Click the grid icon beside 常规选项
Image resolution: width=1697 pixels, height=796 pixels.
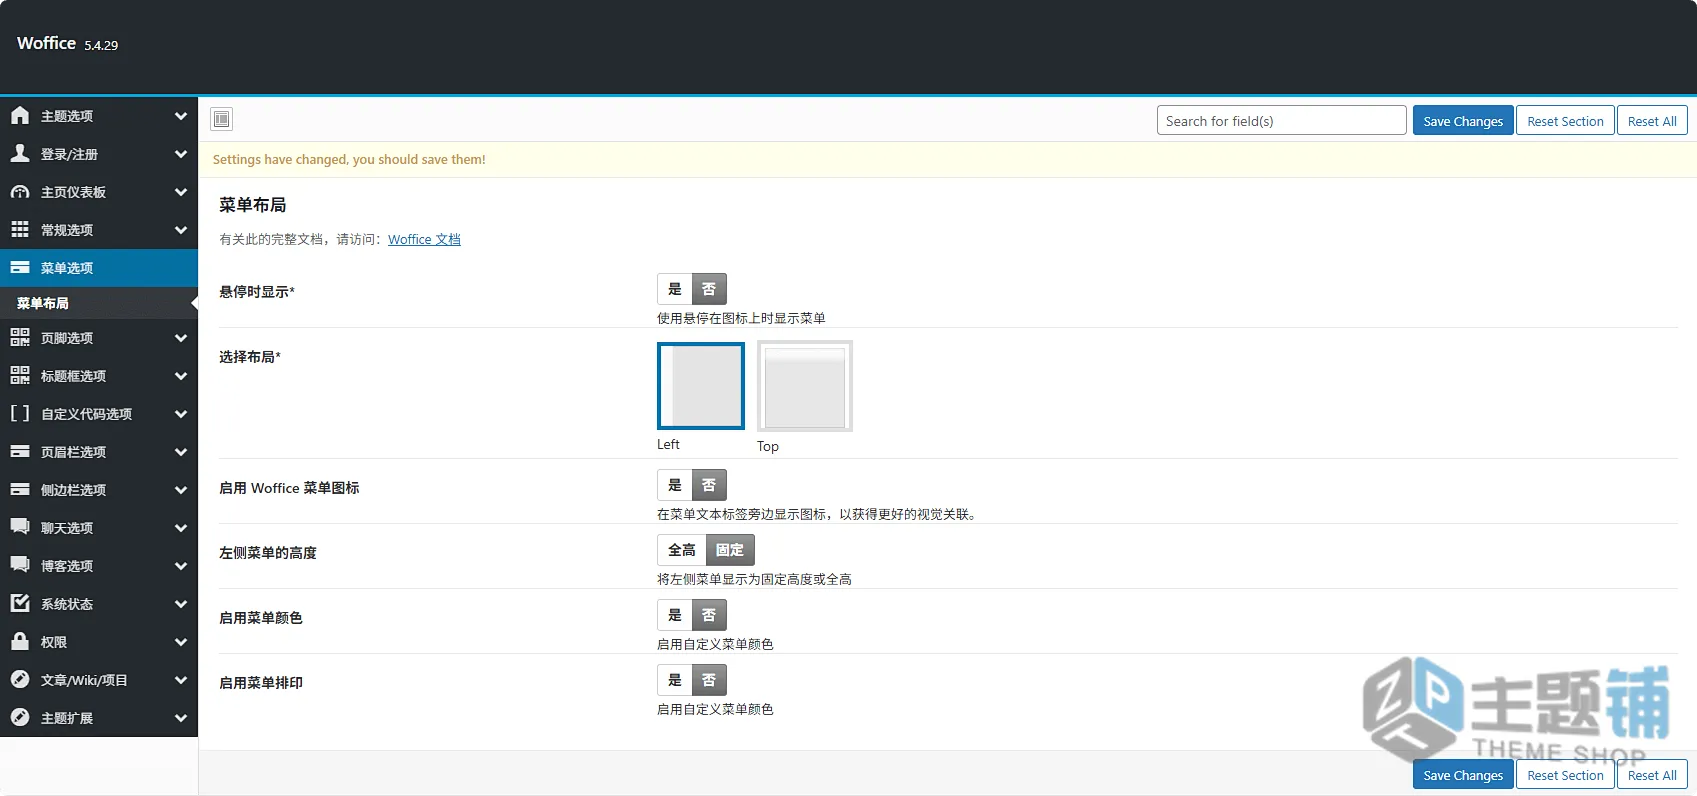(x=20, y=230)
